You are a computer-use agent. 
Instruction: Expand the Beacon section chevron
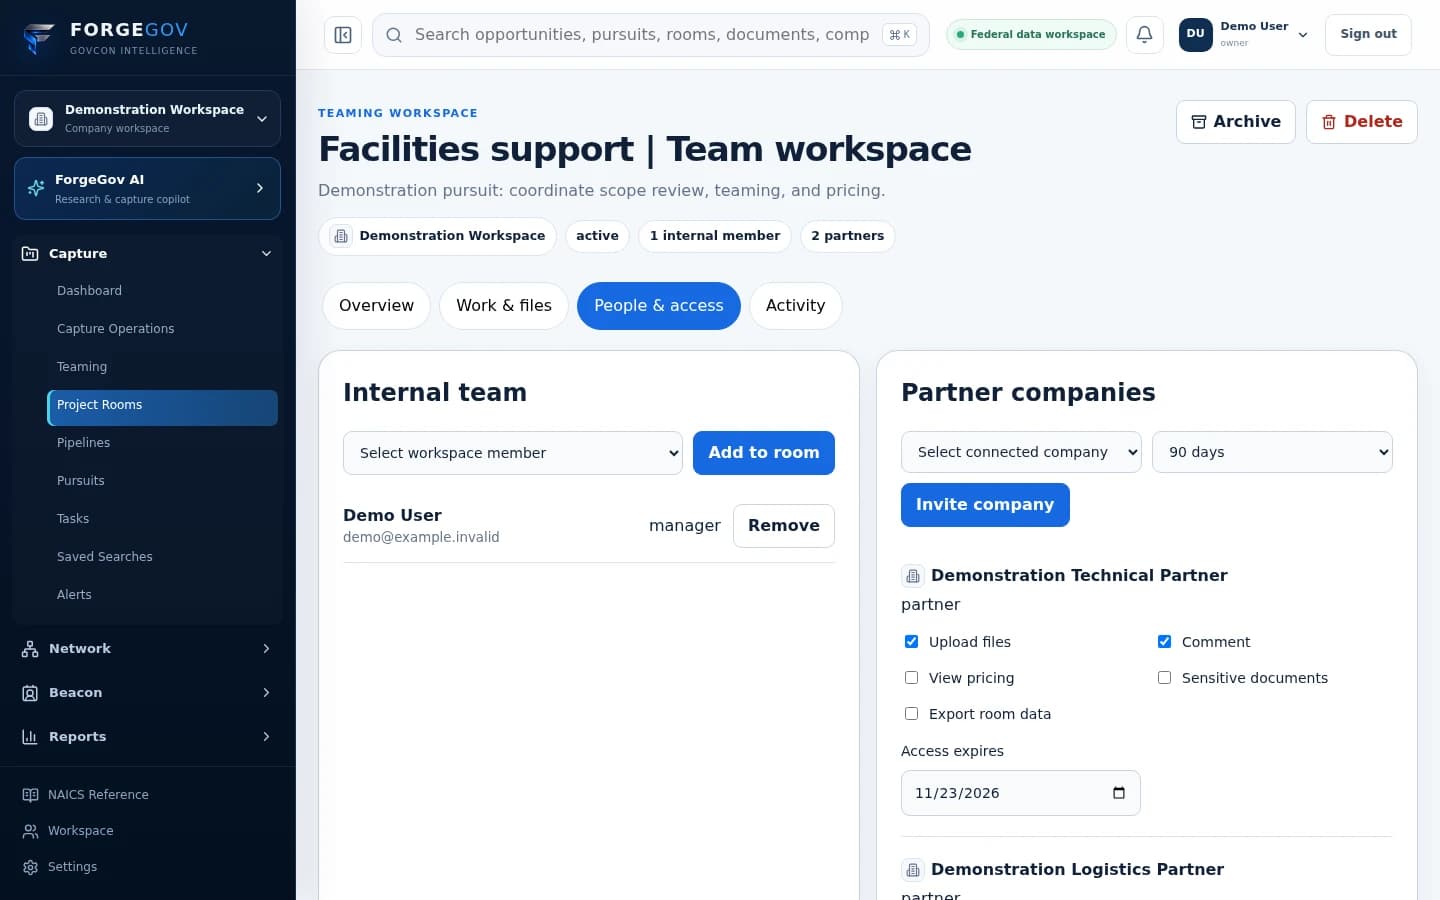(x=266, y=693)
